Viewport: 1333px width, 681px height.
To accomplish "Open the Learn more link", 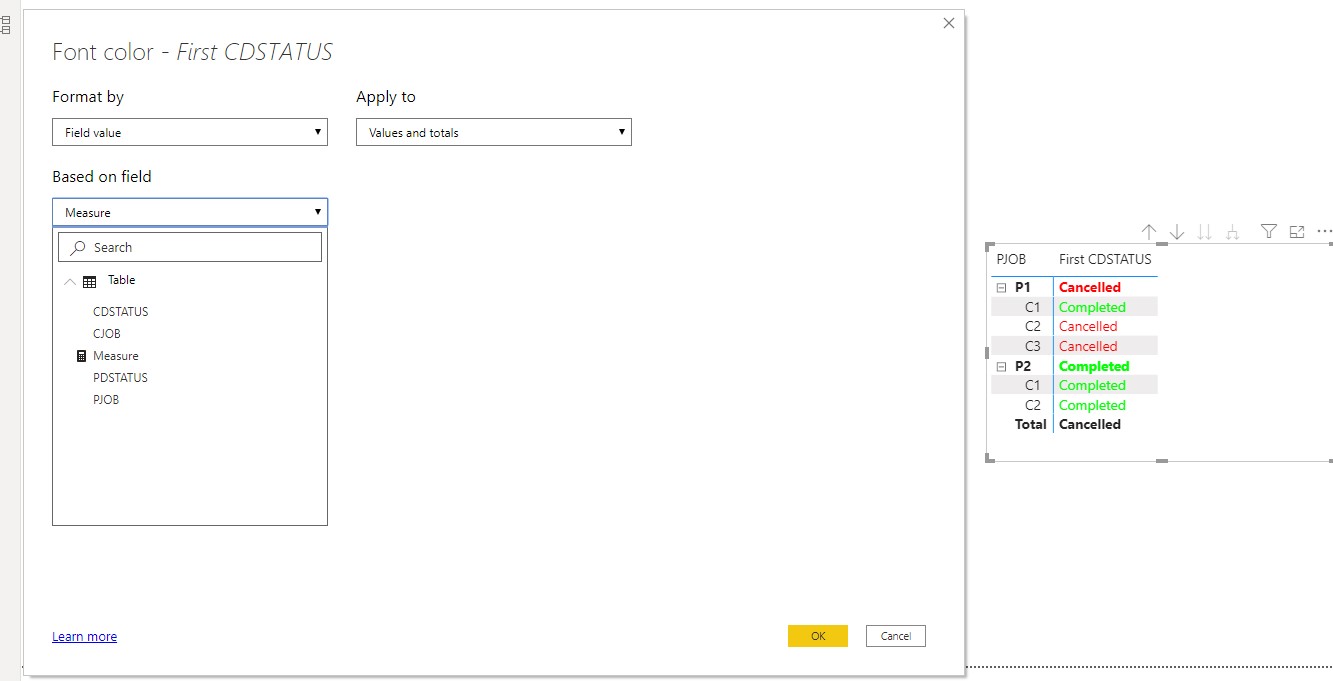I will [x=84, y=636].
